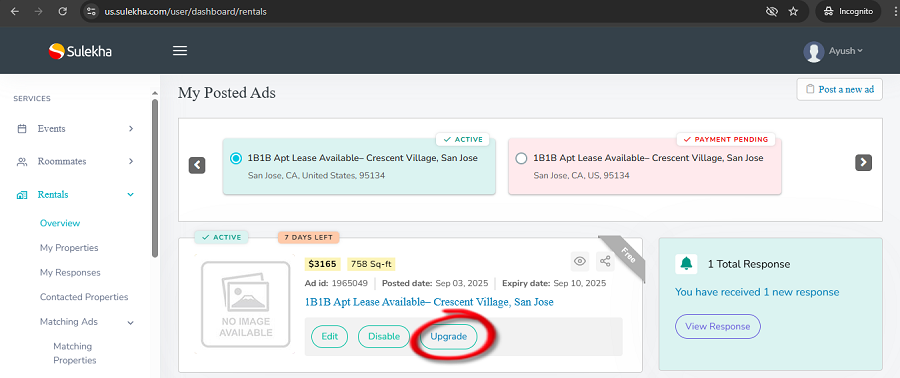Expand the Roommates section arrow
The height and width of the screenshot is (378, 900).
pos(131,161)
